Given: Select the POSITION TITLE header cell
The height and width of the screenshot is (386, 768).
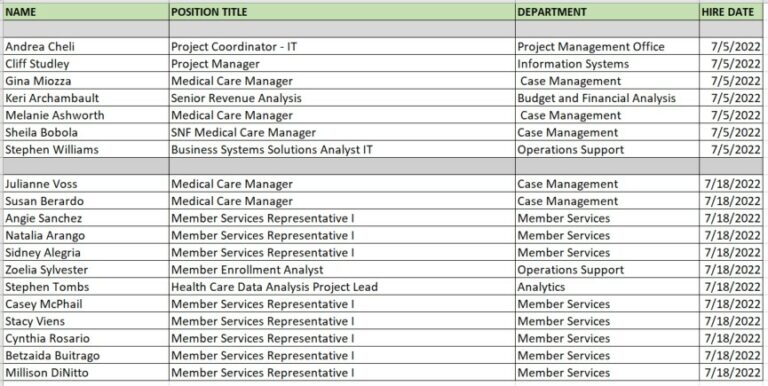Looking at the screenshot, I should (342, 12).
